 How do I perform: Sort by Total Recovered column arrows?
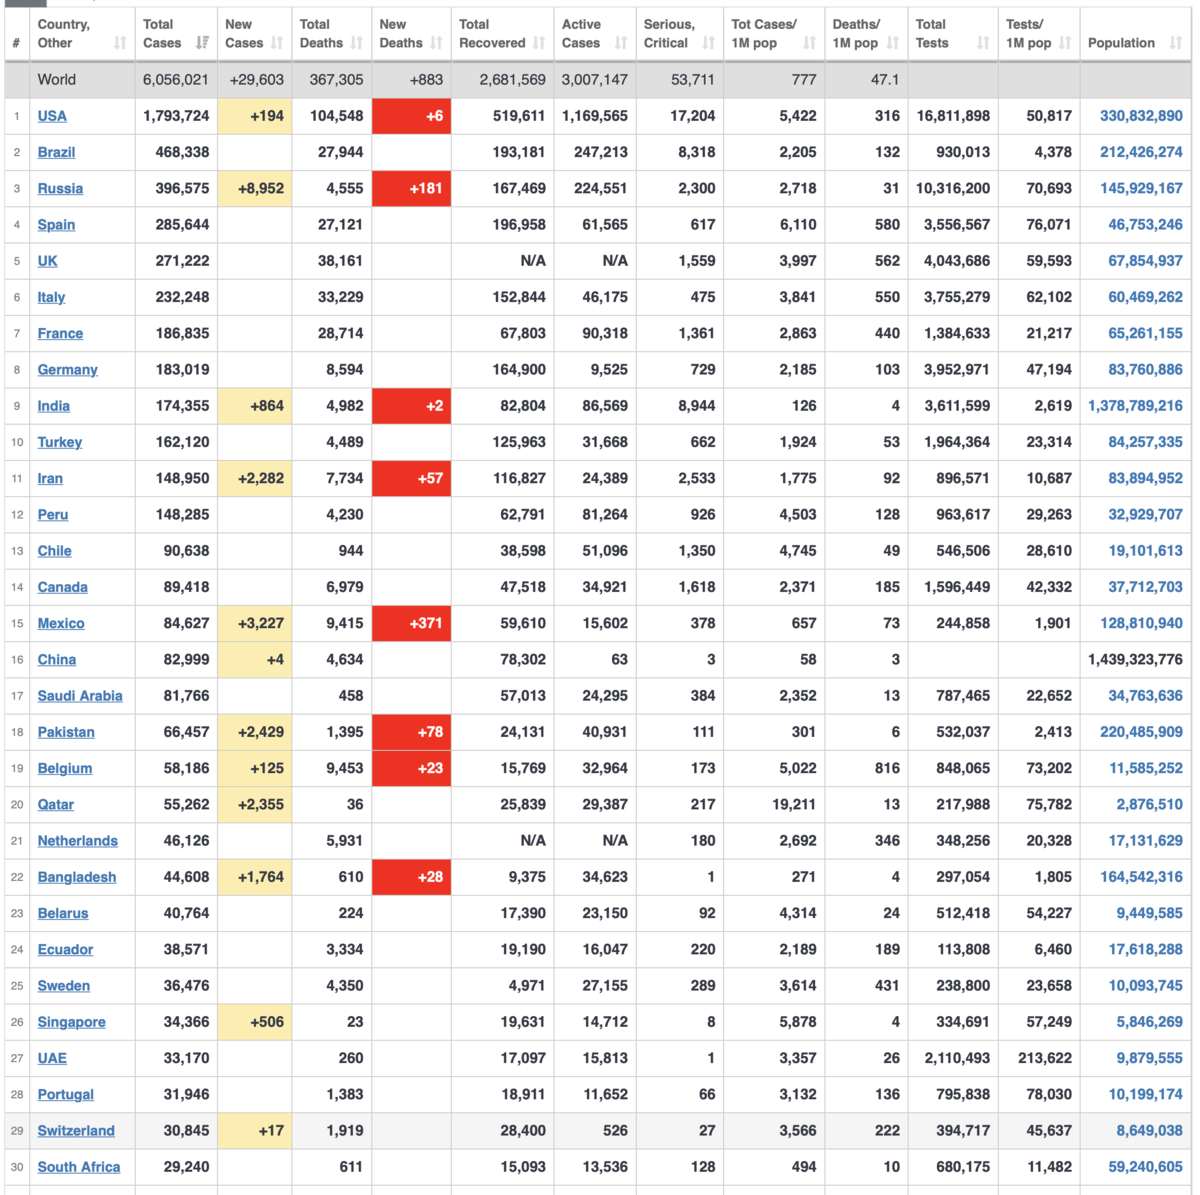click(x=539, y=43)
